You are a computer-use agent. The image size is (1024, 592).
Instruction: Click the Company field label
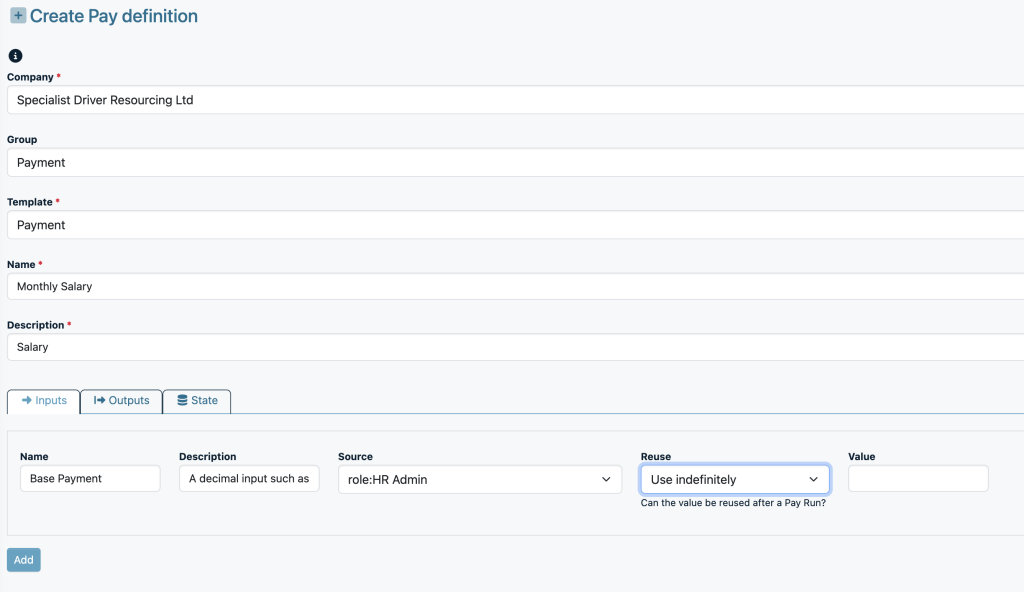tap(30, 77)
